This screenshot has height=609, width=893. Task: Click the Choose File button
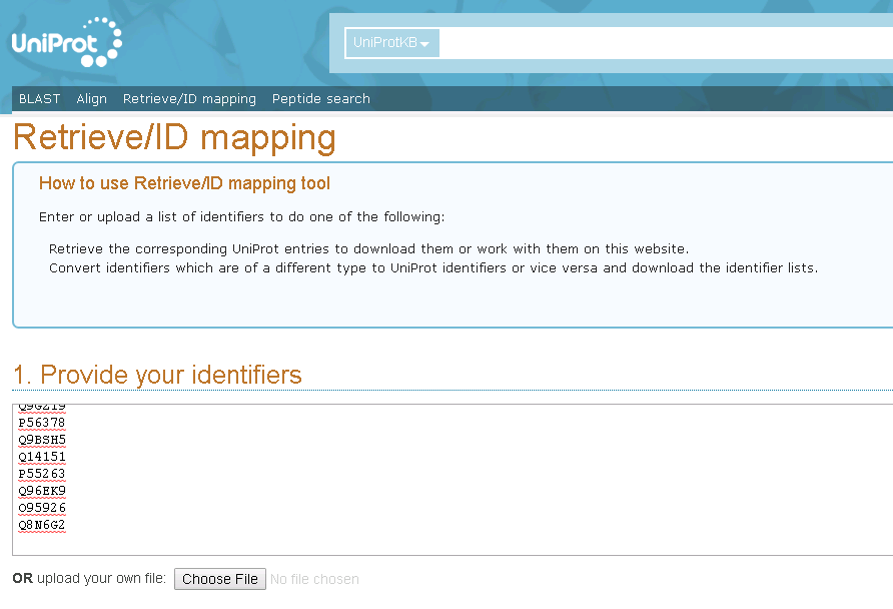tap(220, 579)
